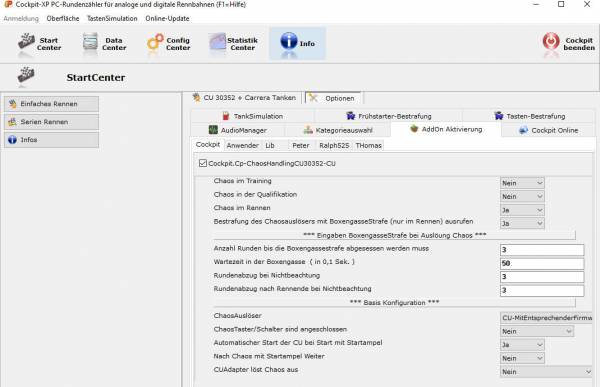
Task: Open the Anmeldung menu
Action: point(21,18)
